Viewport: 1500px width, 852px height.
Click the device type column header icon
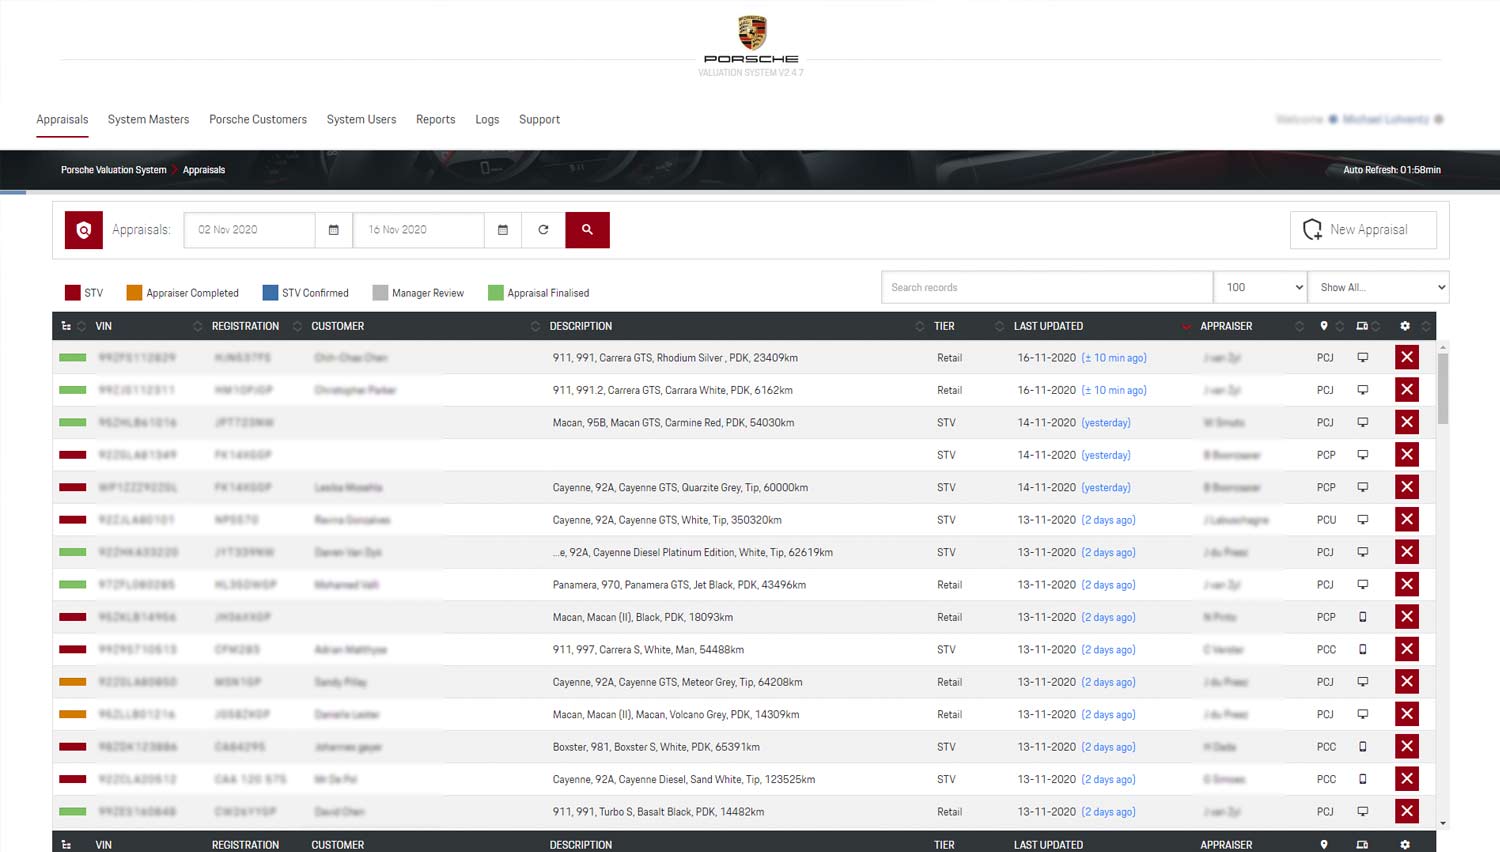click(x=1362, y=326)
